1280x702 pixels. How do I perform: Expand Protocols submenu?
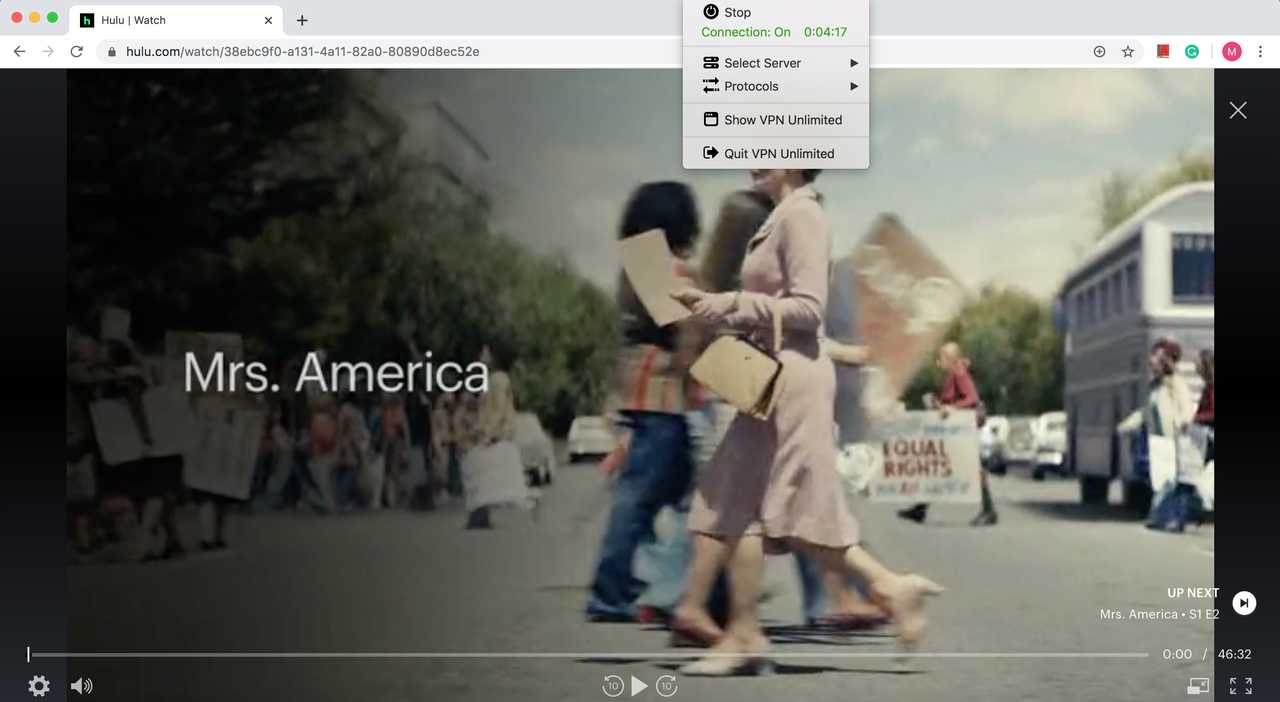pos(776,86)
